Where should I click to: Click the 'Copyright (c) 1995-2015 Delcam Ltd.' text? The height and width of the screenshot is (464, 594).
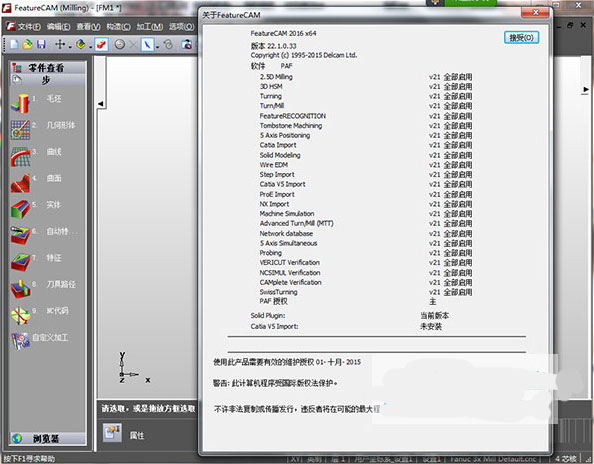click(304, 55)
